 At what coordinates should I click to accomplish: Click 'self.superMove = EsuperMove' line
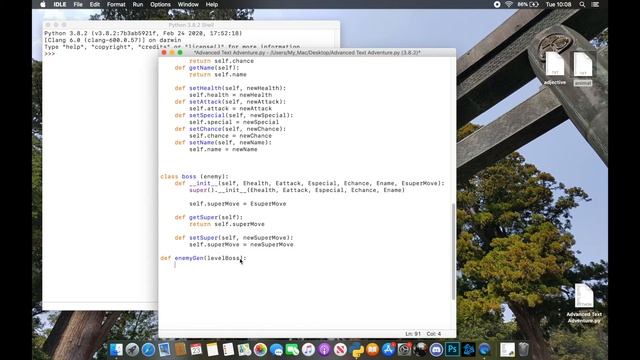[238, 204]
